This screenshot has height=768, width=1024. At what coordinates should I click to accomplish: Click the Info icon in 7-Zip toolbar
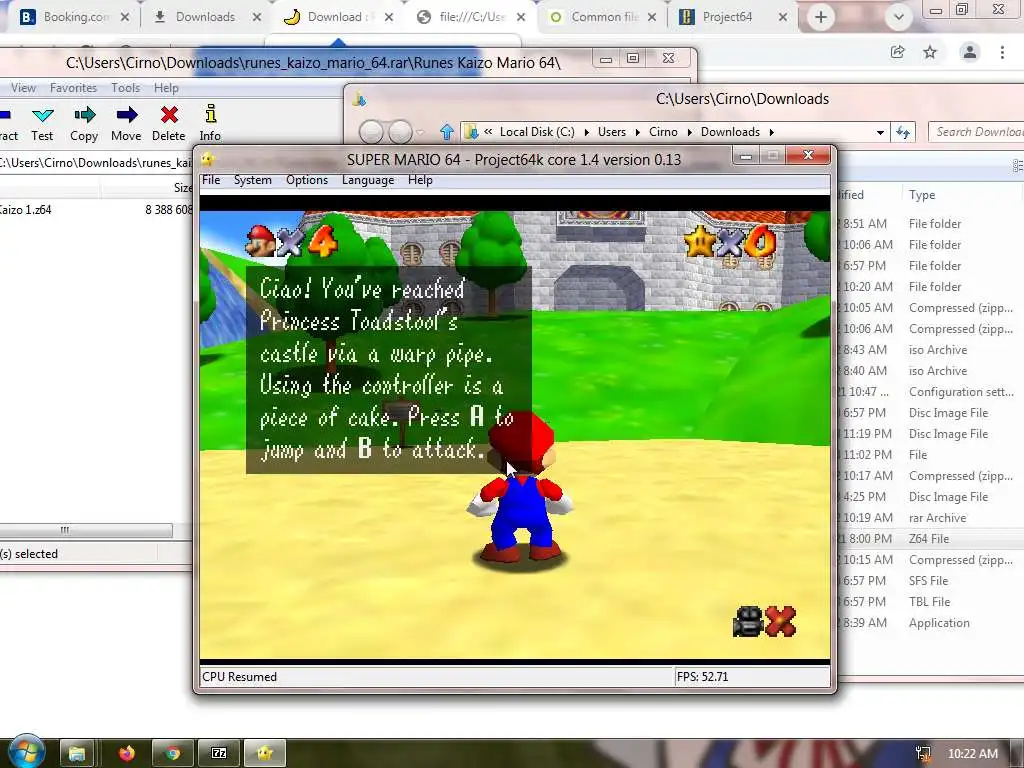point(210,115)
